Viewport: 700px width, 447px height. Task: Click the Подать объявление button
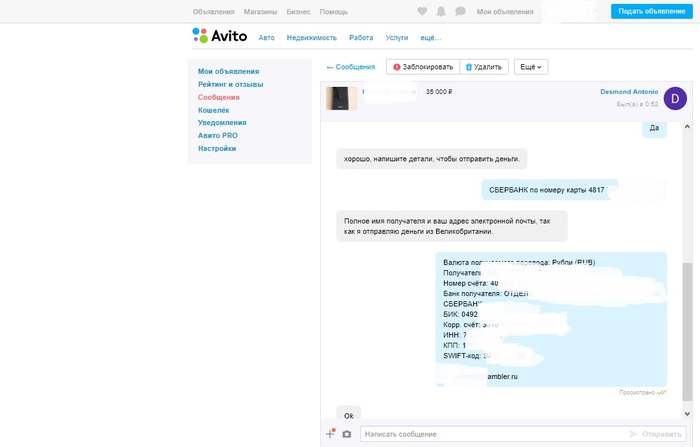tap(650, 11)
